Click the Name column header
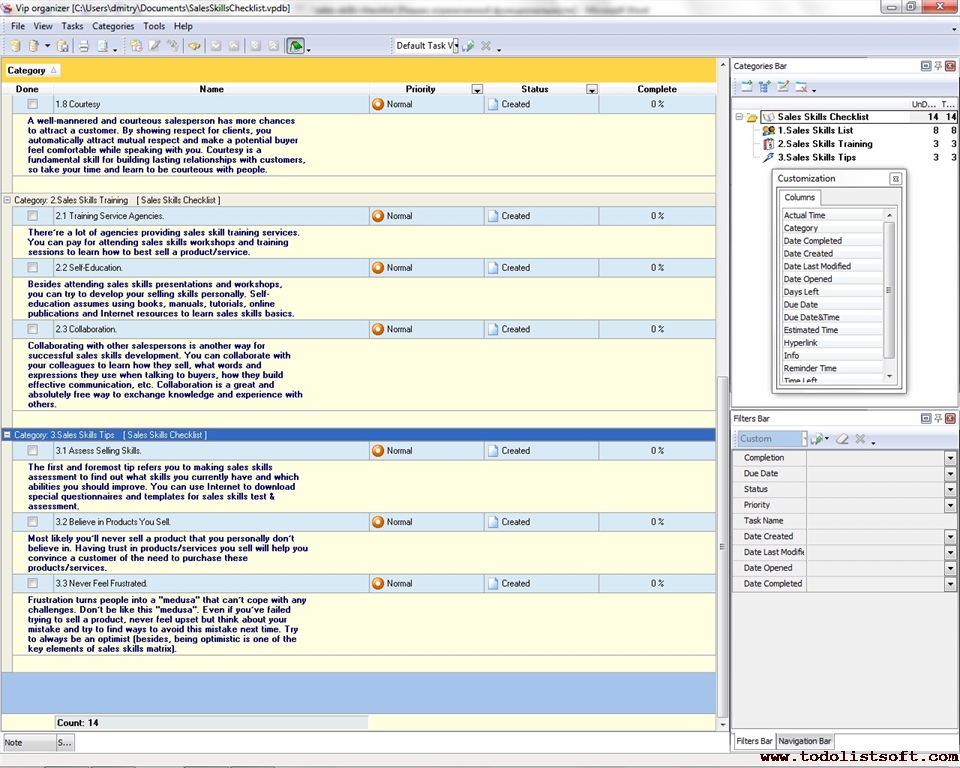Viewport: 960px width, 768px height. click(211, 89)
